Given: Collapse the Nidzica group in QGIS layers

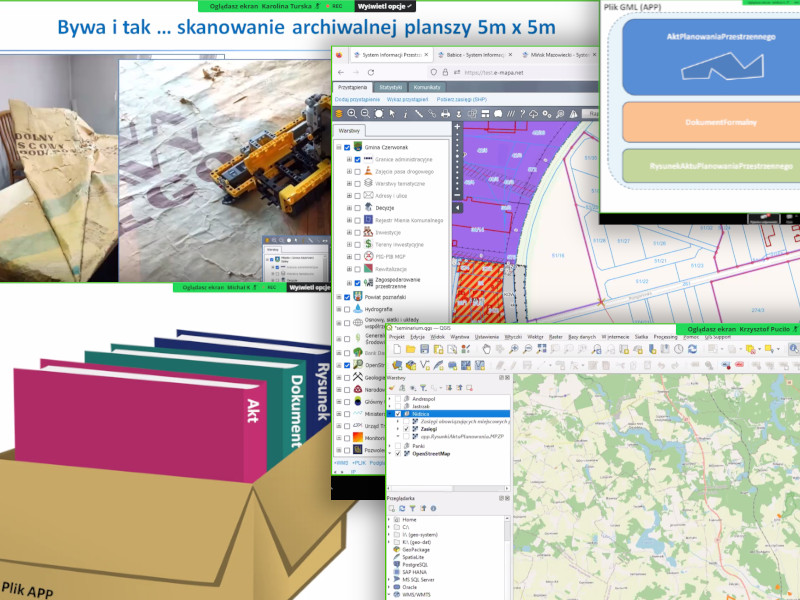Looking at the screenshot, I should [x=390, y=414].
